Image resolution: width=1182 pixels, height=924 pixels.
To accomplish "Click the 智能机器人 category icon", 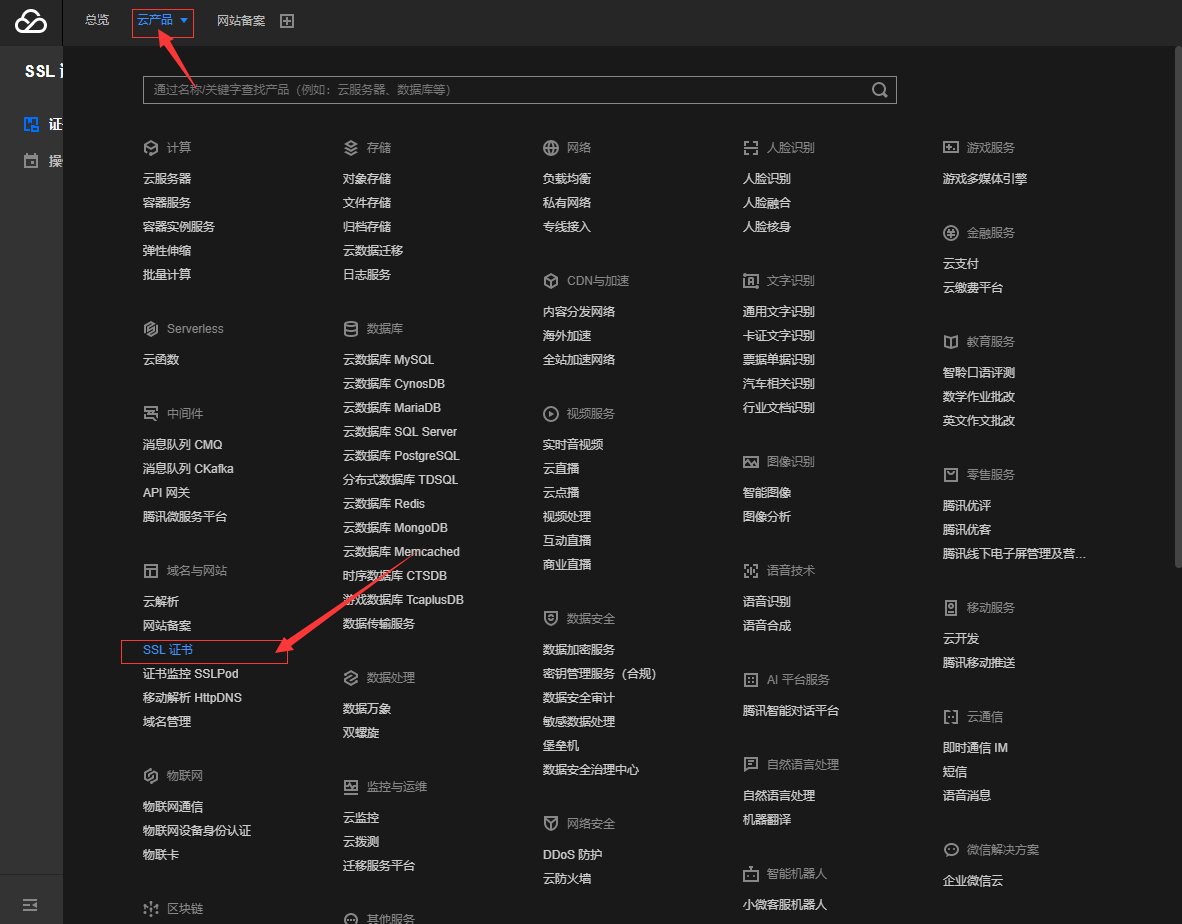I will click(x=751, y=874).
